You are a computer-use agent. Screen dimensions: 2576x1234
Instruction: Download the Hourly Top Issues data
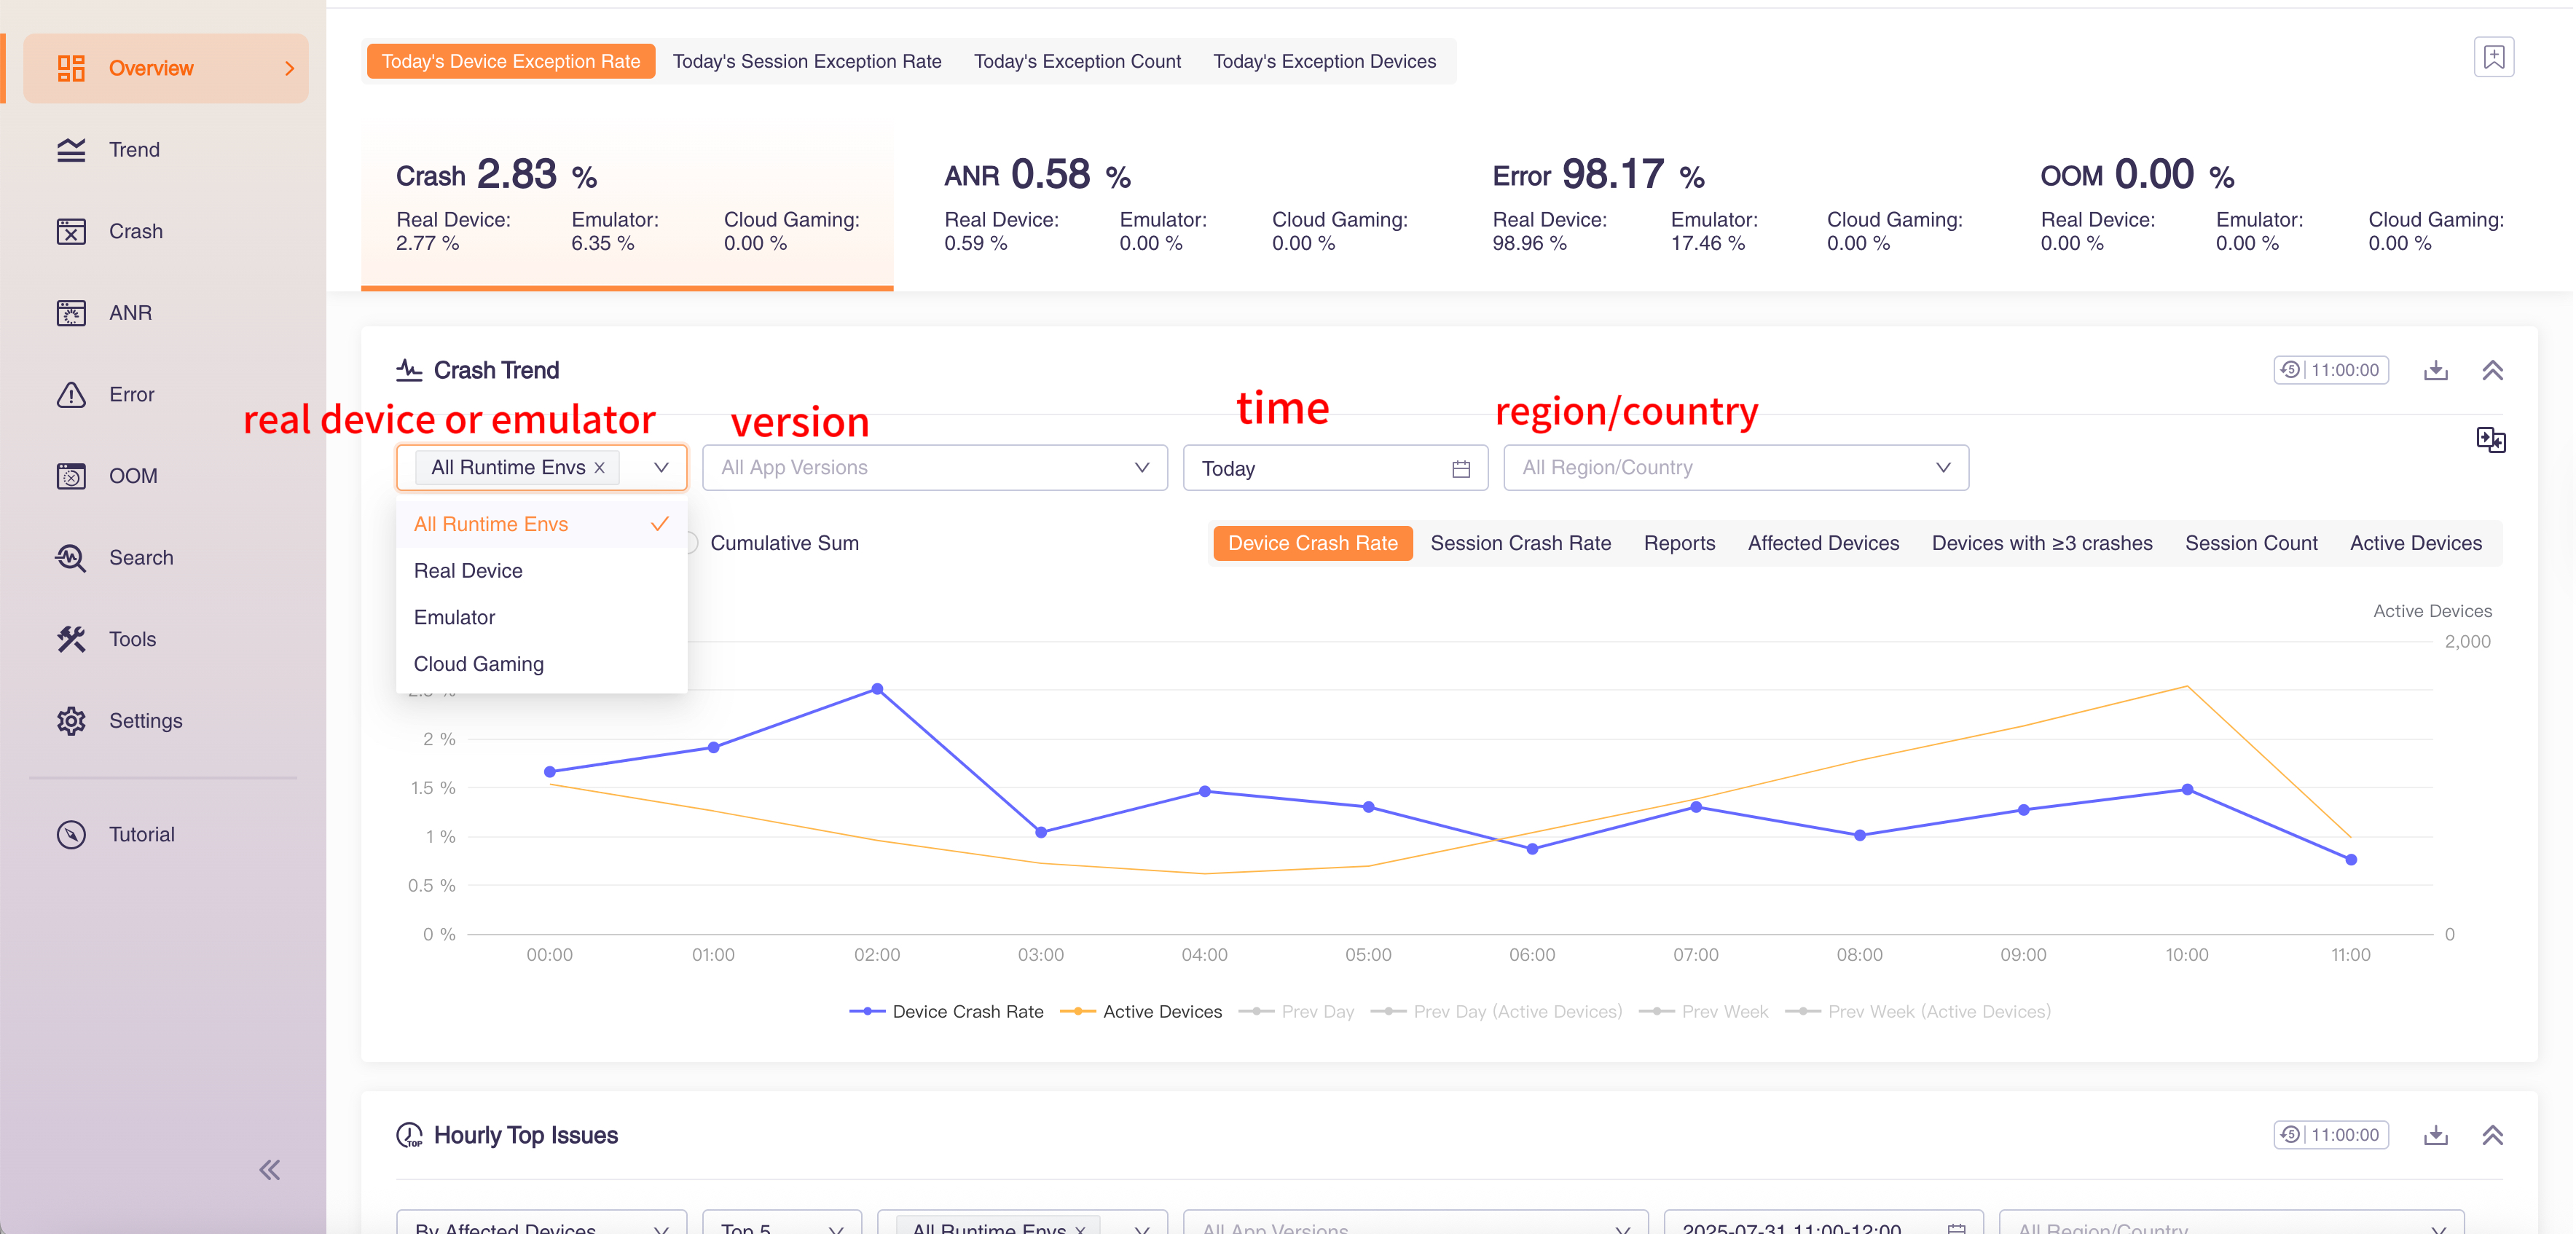2436,1136
